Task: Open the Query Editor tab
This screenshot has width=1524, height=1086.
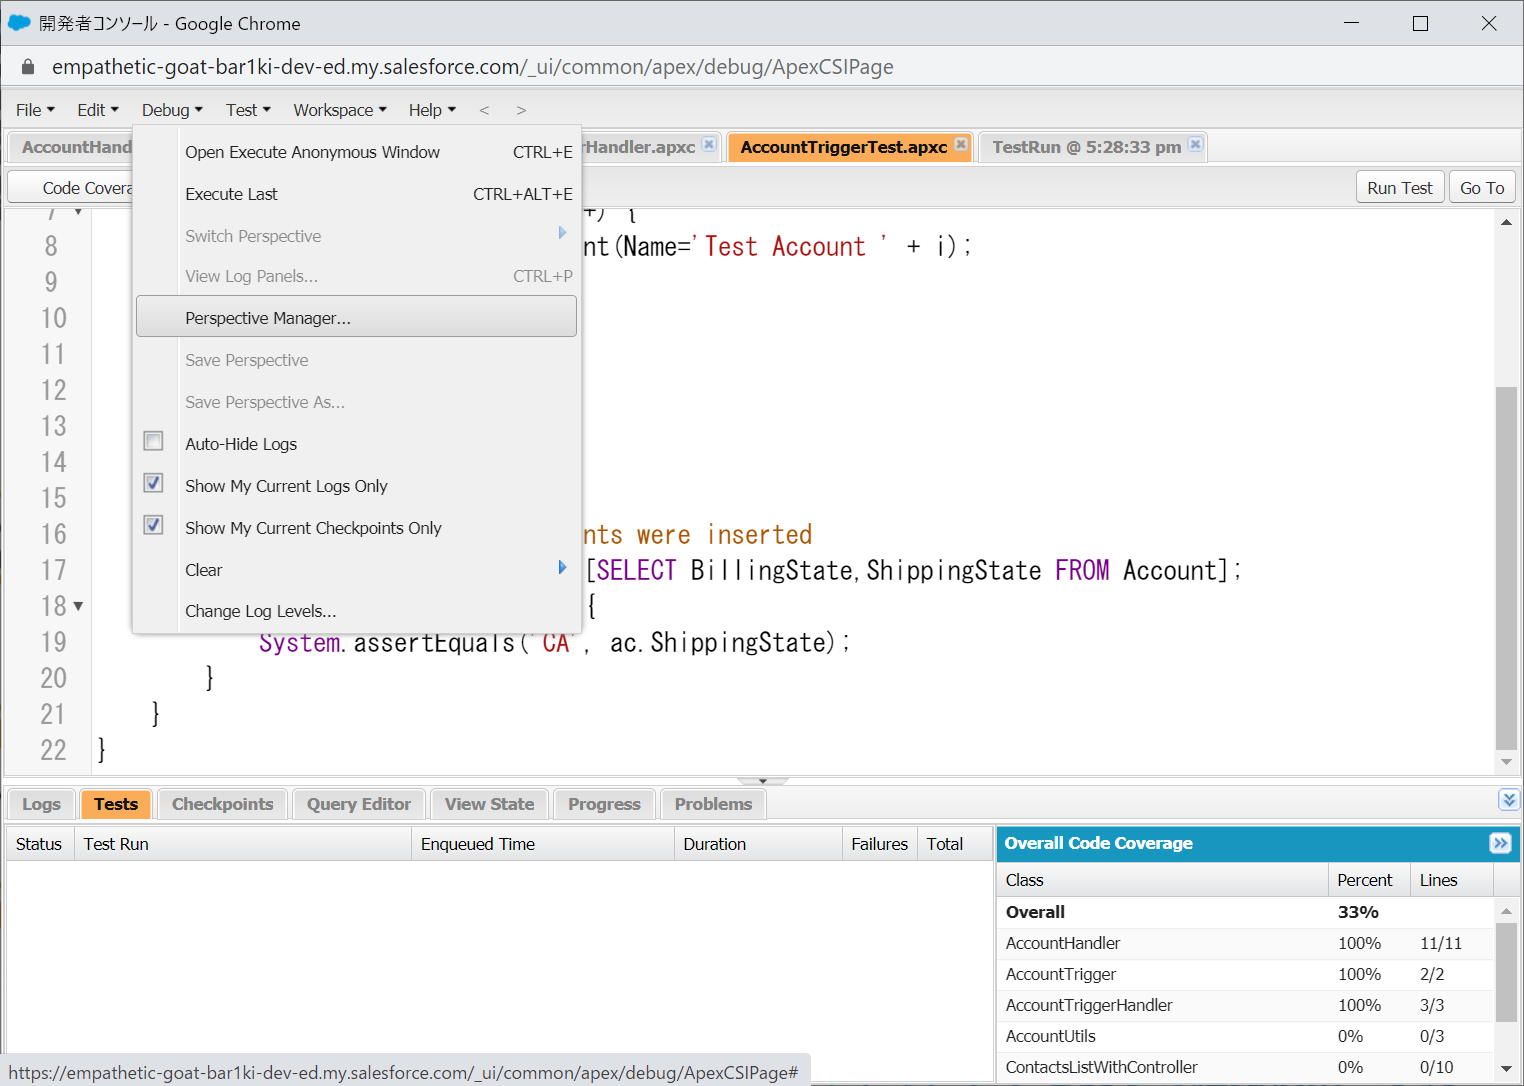Action: (358, 804)
